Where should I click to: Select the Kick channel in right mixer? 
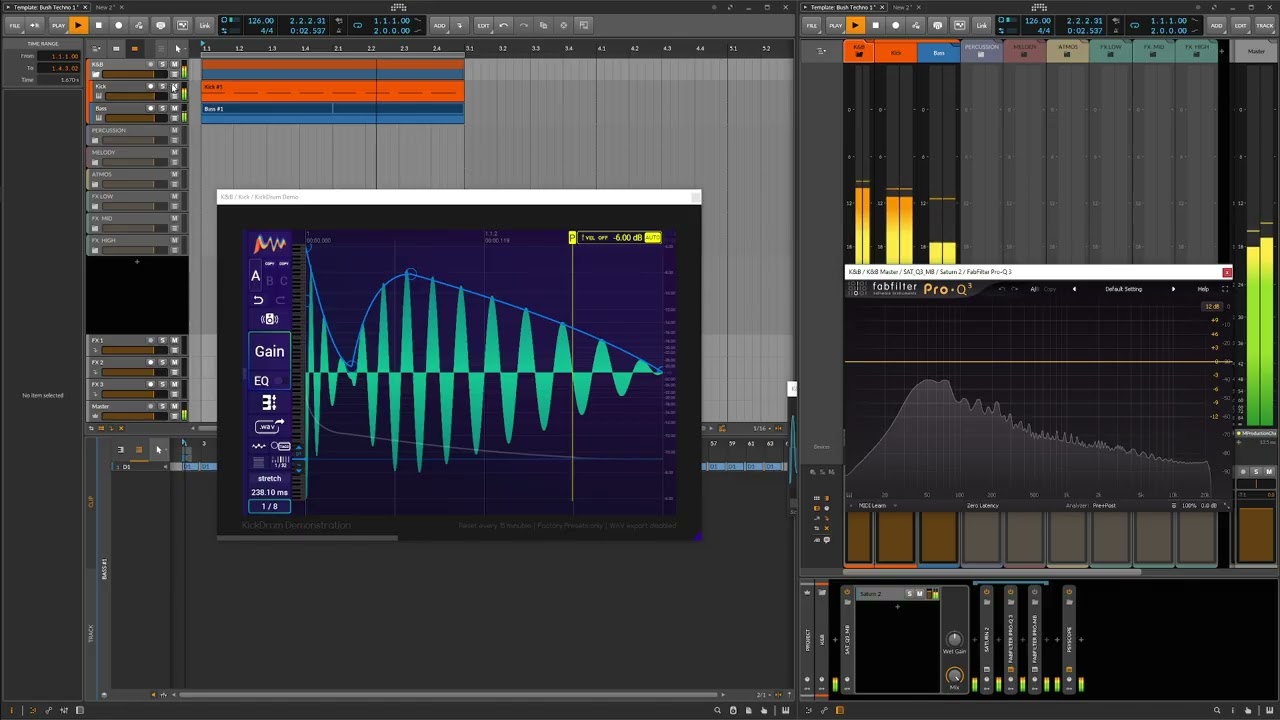(896, 52)
